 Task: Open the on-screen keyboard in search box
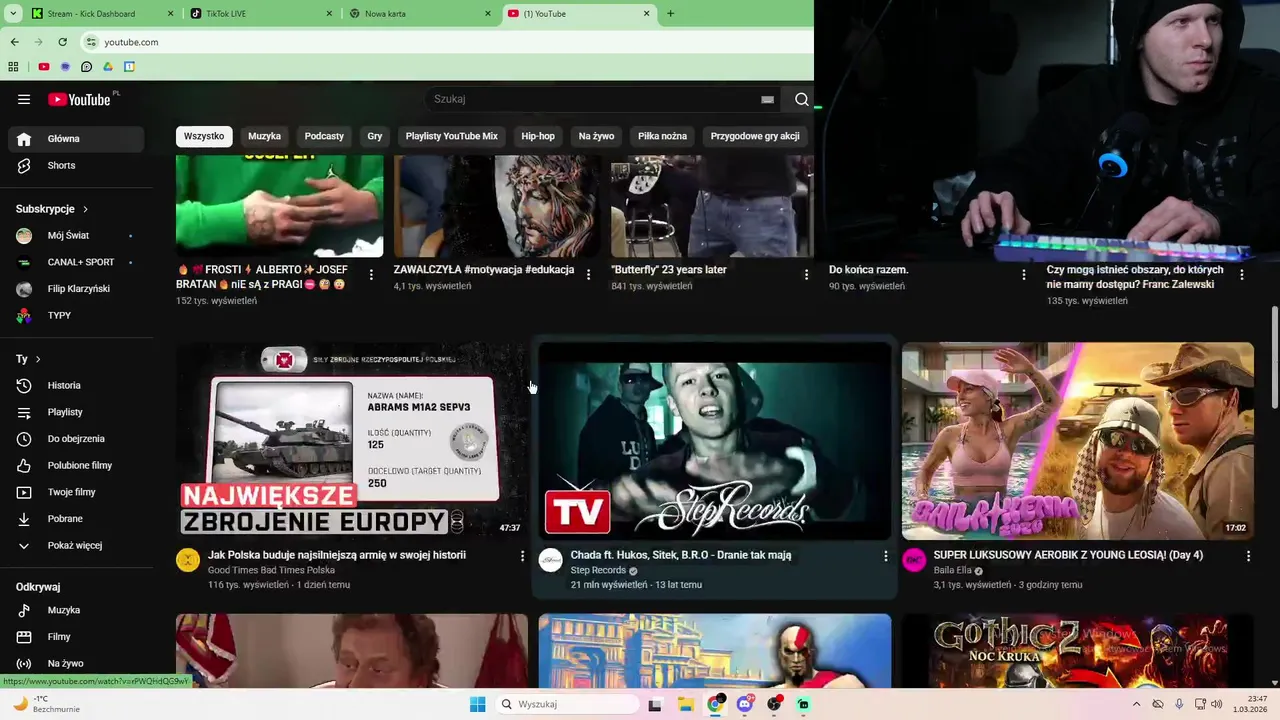[767, 99]
